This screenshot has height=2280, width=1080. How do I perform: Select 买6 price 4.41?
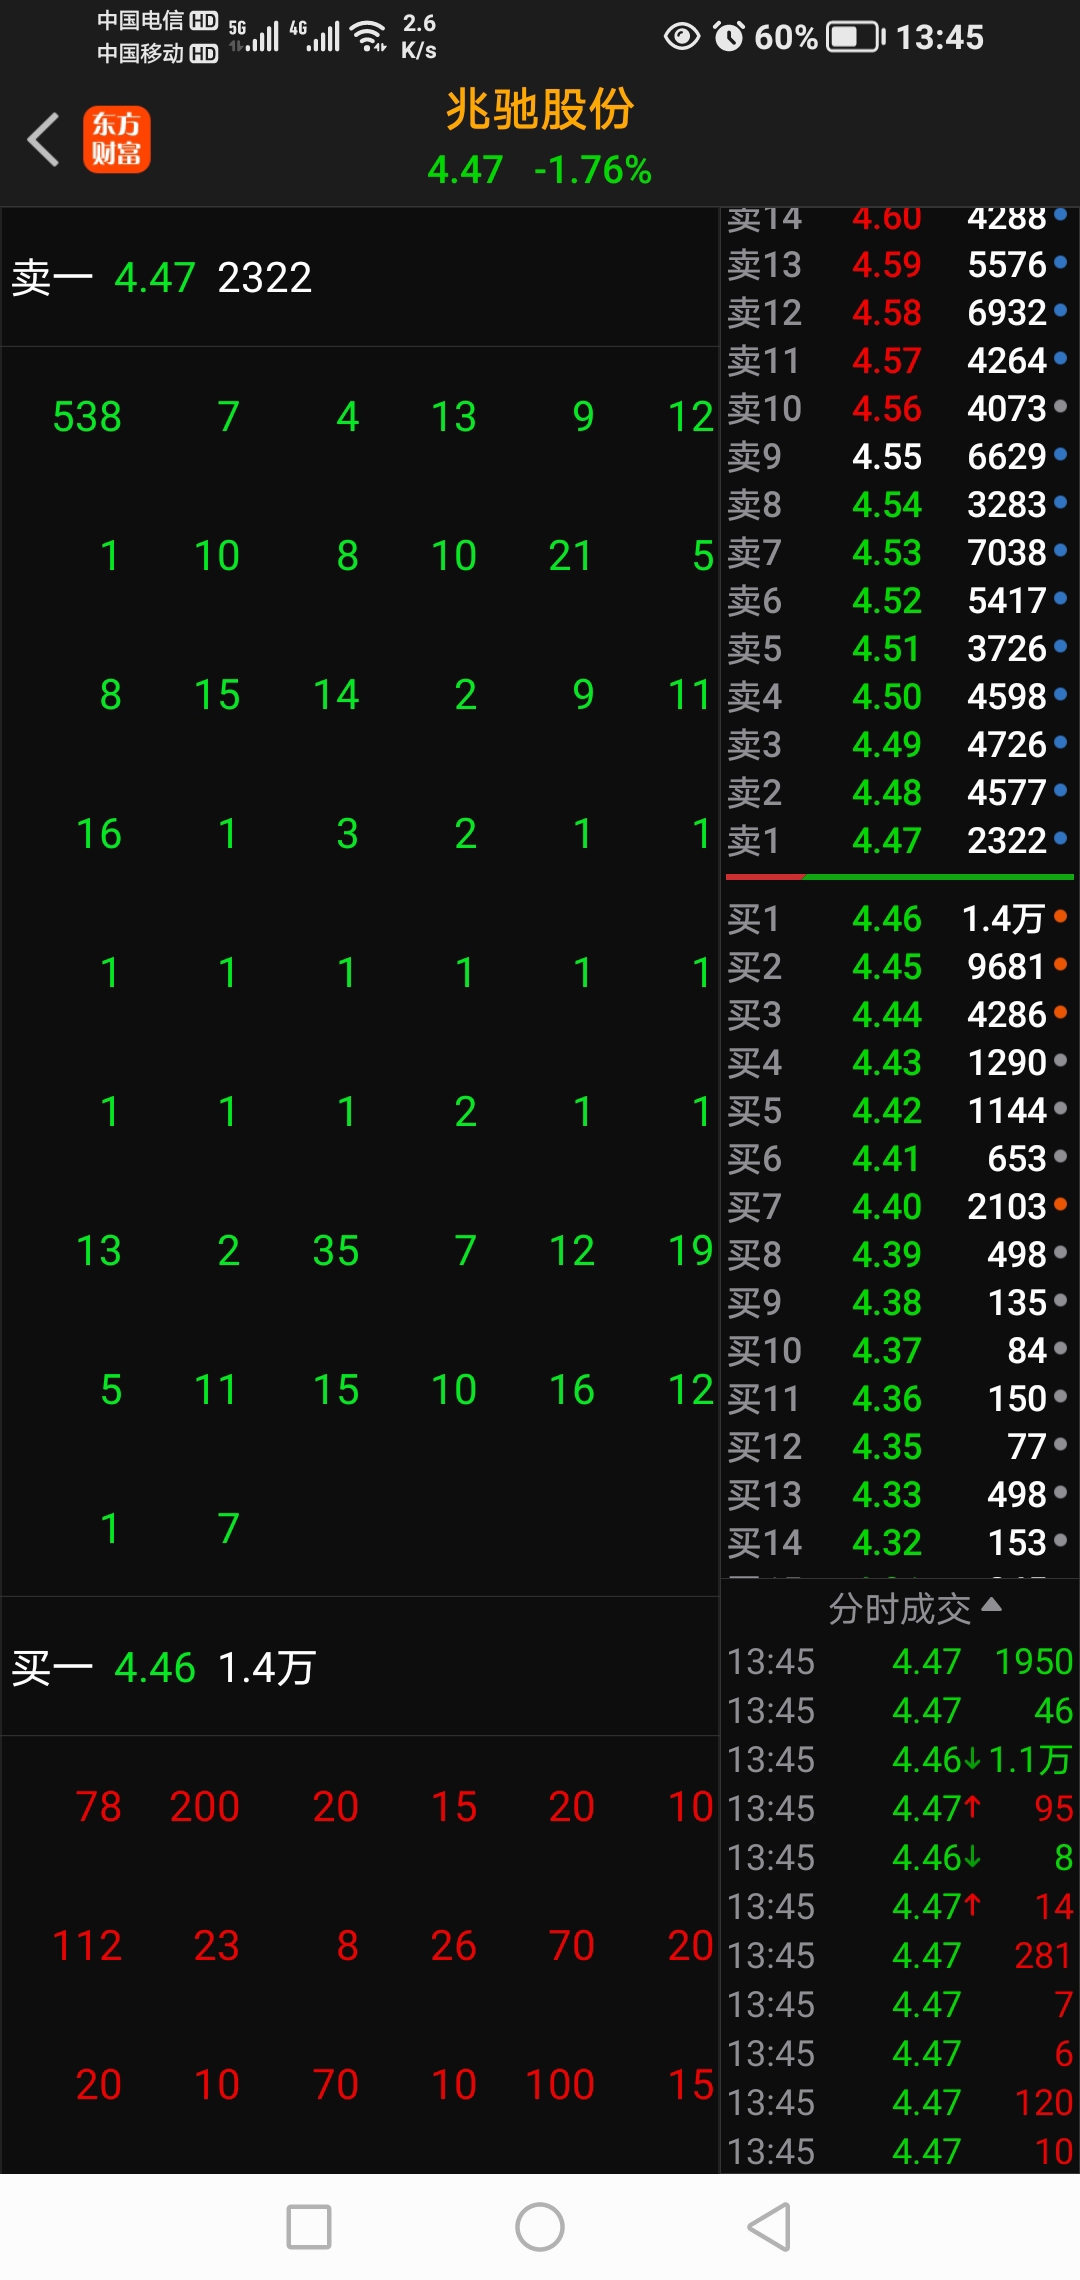(887, 1158)
